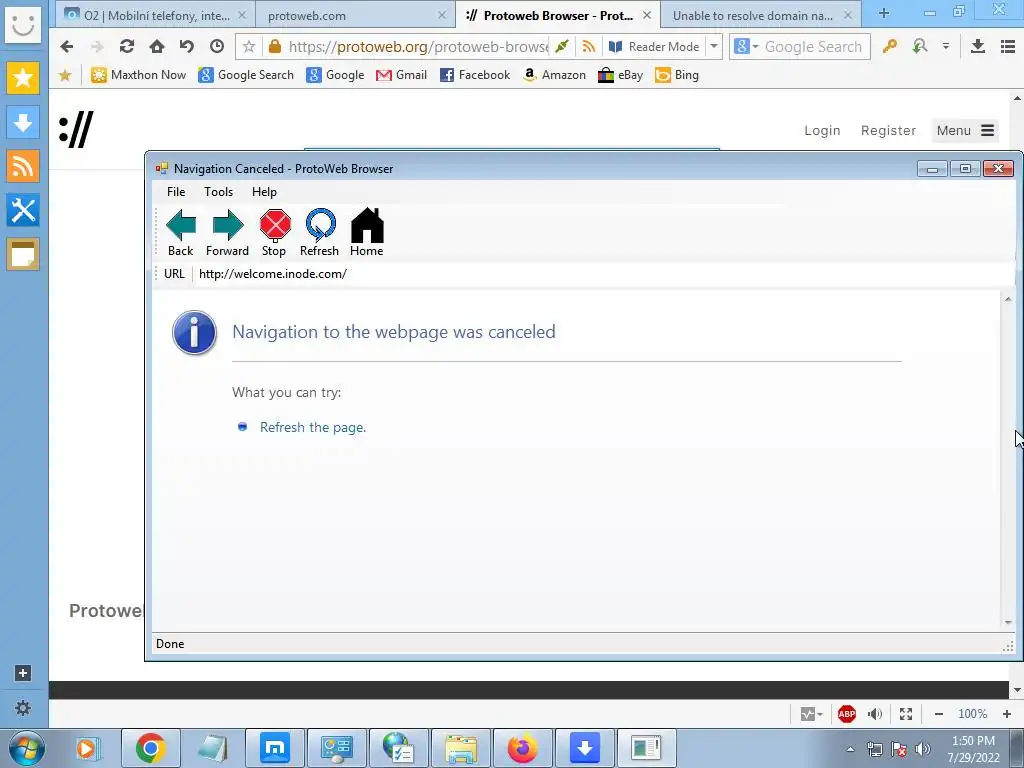Click Forward arrow in ProtoWeb Browser
The width and height of the screenshot is (1024, 768).
227,232
